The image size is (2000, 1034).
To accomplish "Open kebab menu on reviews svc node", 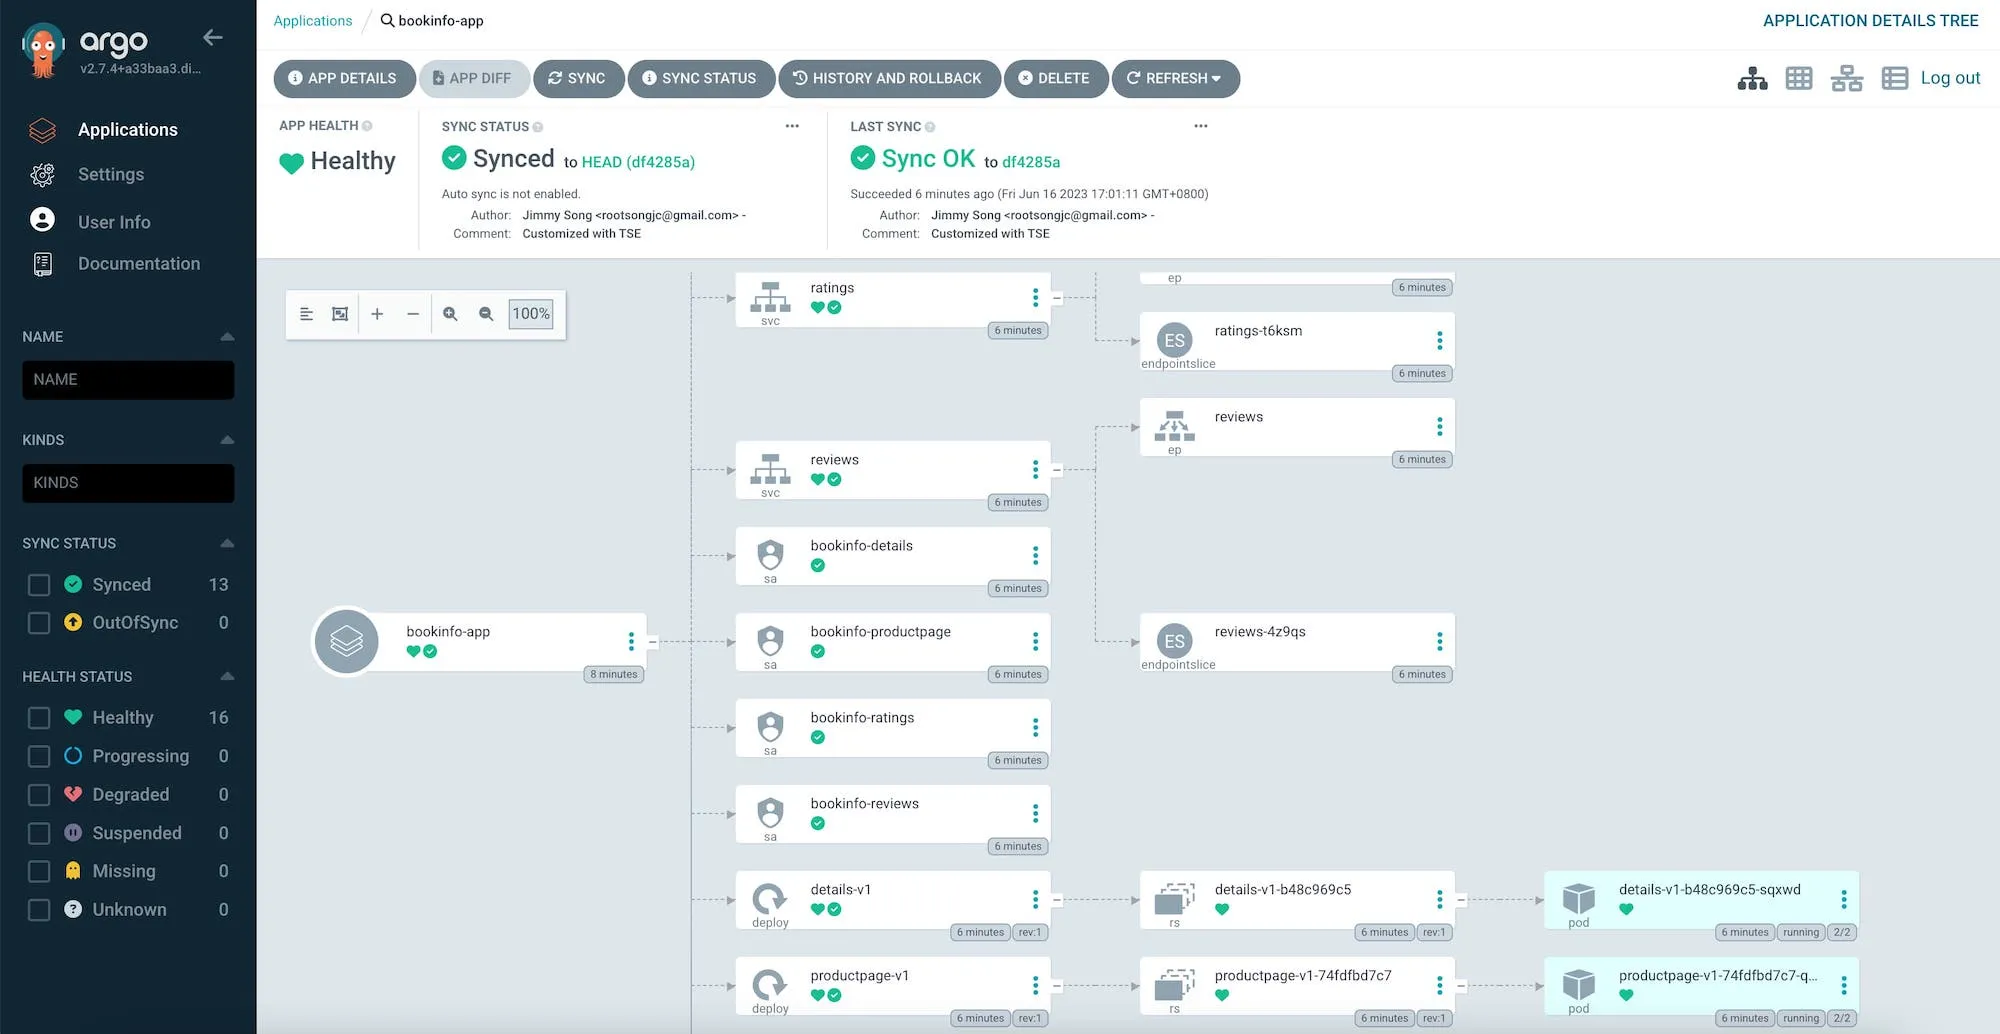I will (1035, 470).
